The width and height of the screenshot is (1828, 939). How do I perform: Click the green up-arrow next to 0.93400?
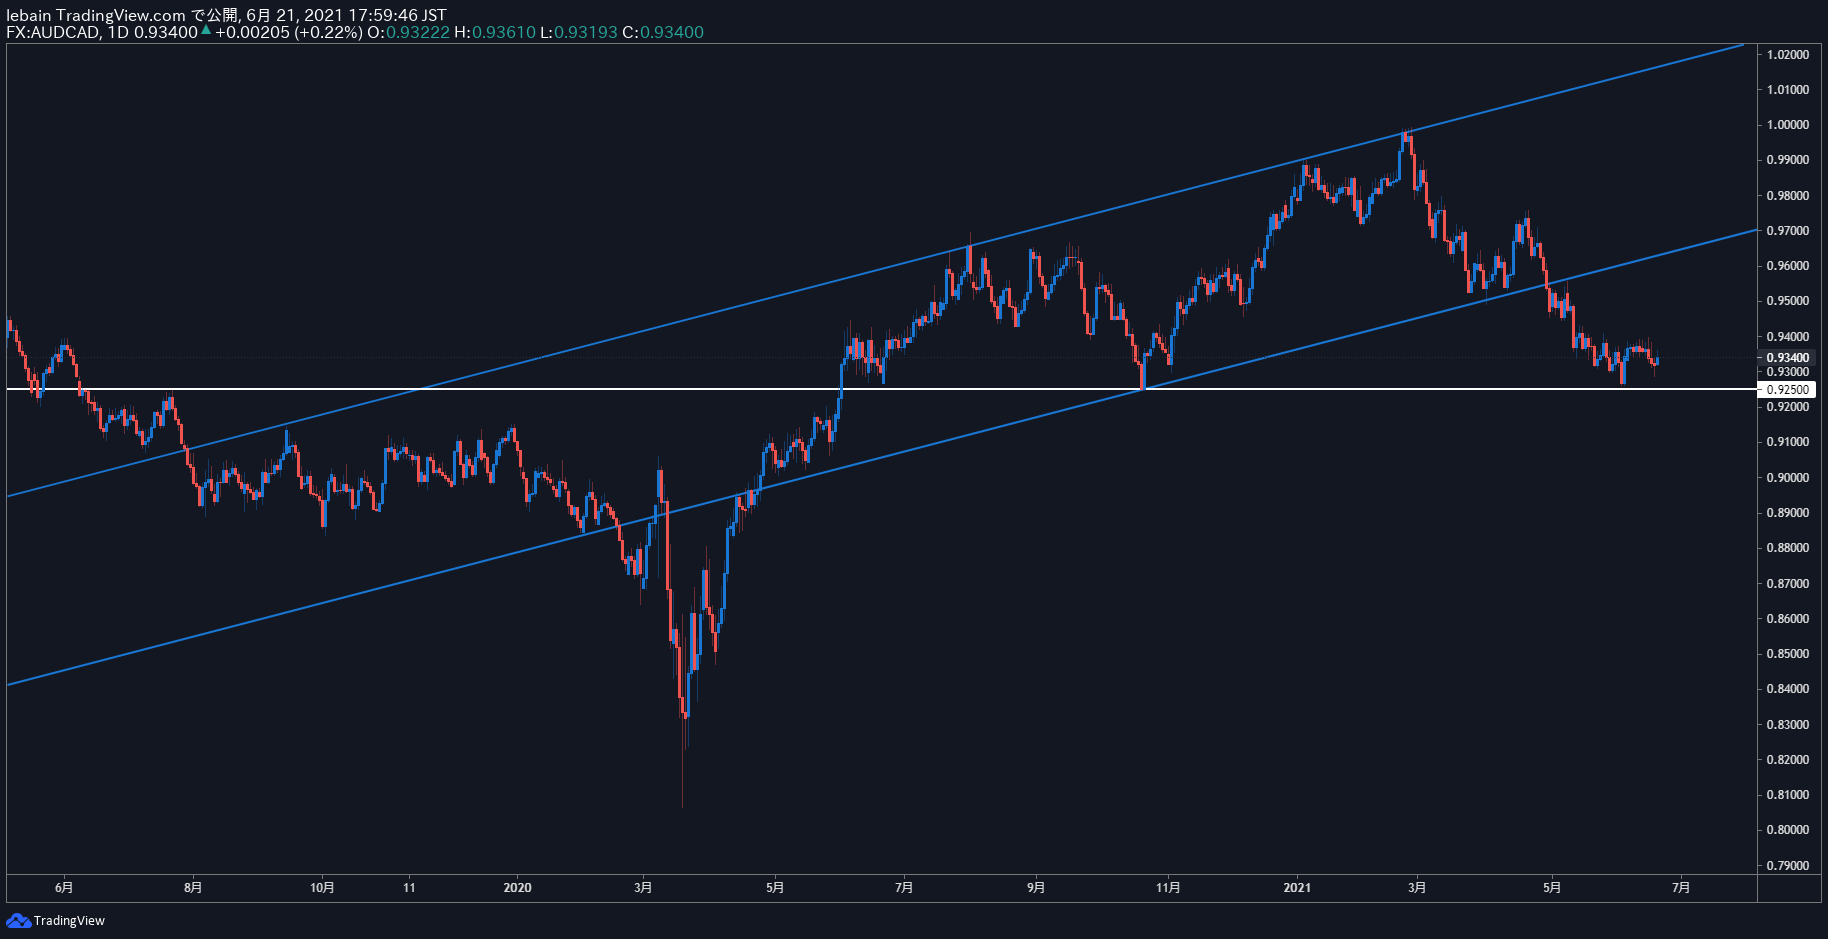[x=206, y=31]
